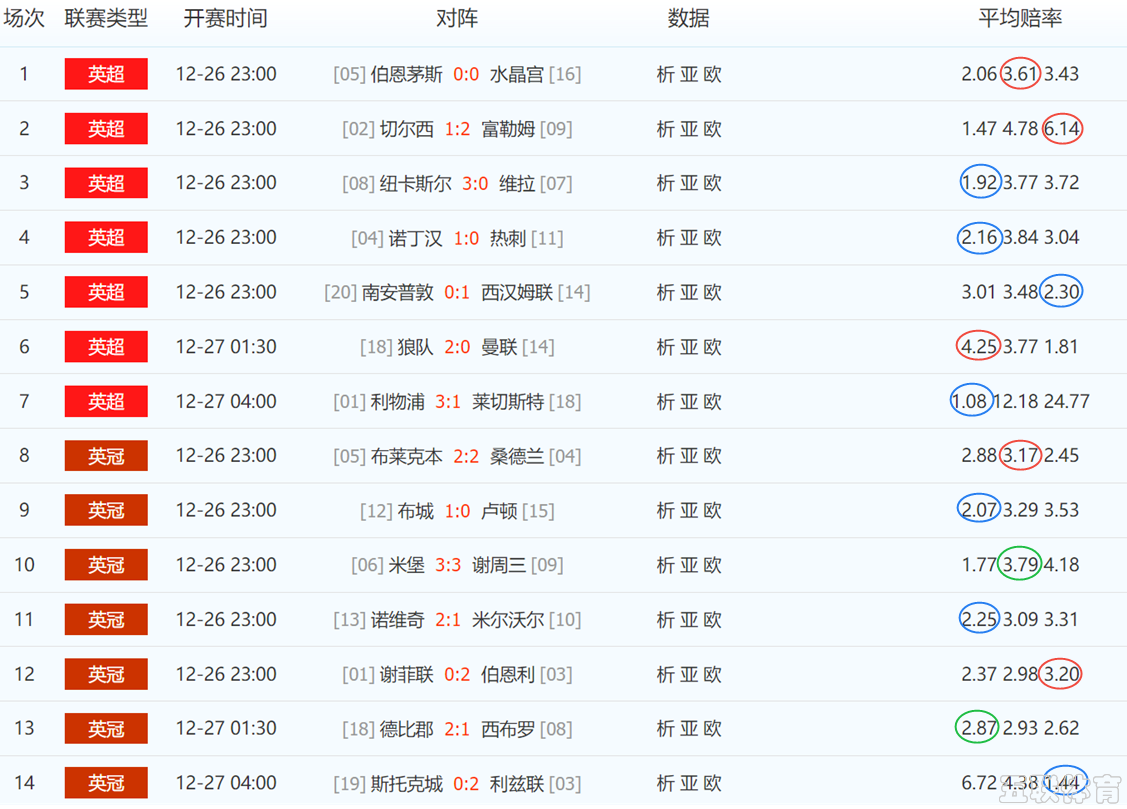Click on team 维拉
This screenshot has height=809, width=1127.
pyautogui.click(x=517, y=183)
